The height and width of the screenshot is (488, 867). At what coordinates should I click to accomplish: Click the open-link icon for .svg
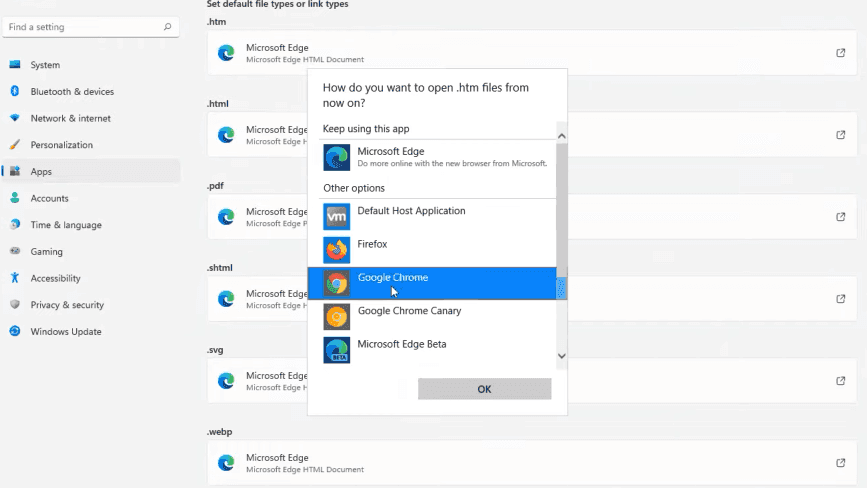(x=840, y=381)
